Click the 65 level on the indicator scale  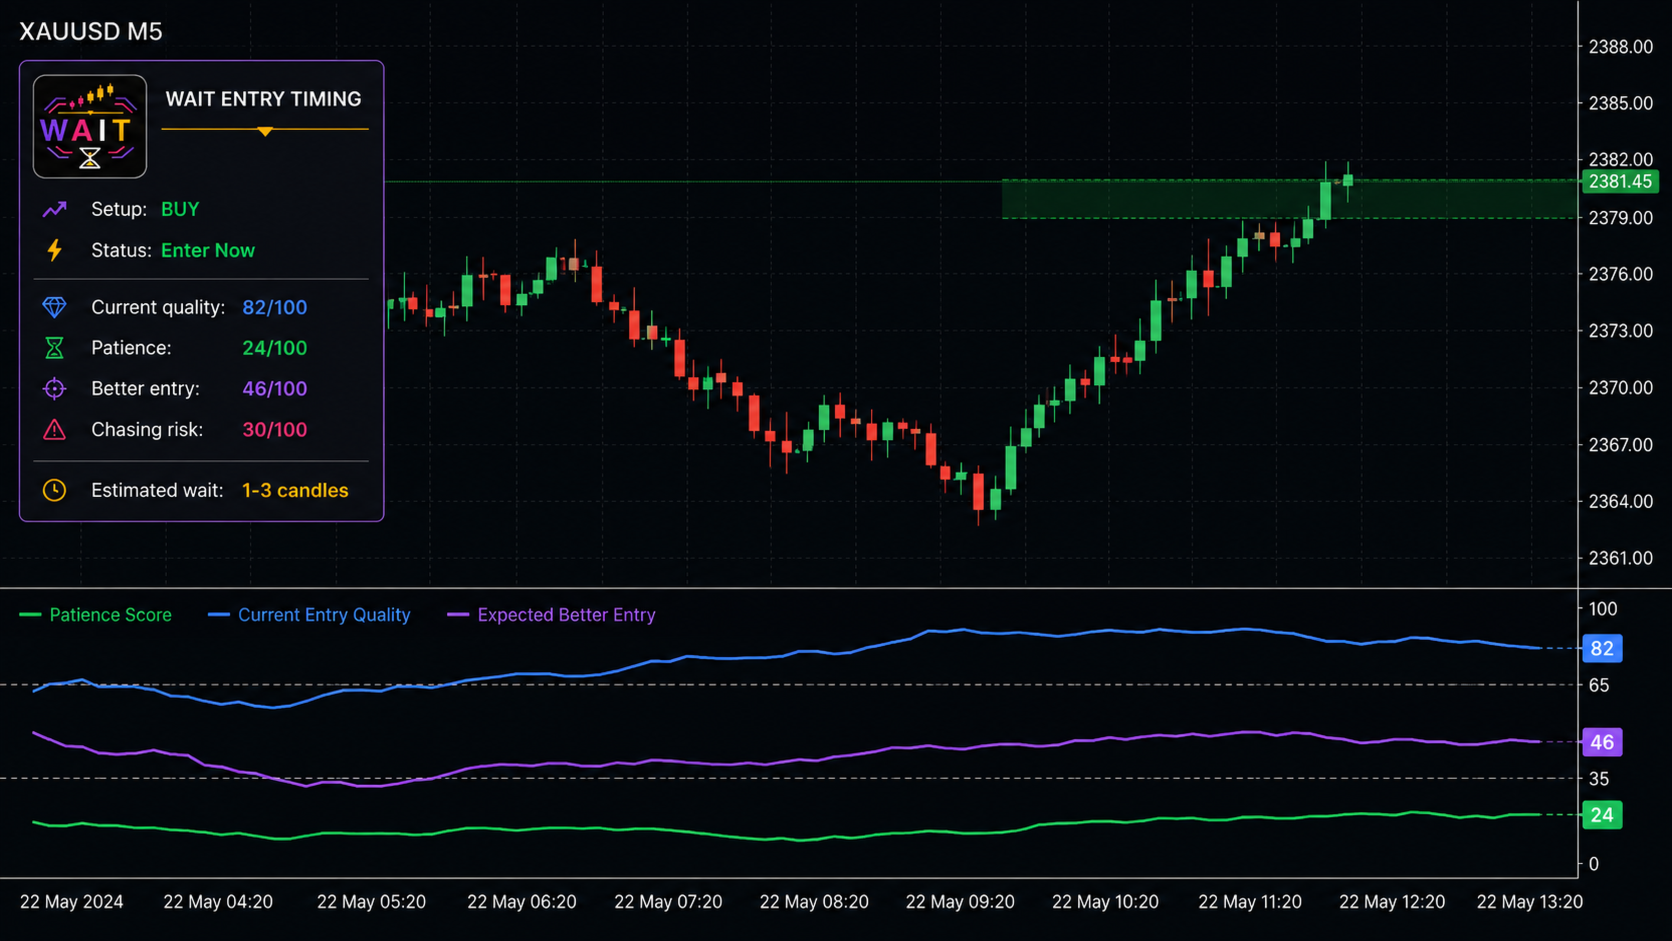pos(1599,686)
